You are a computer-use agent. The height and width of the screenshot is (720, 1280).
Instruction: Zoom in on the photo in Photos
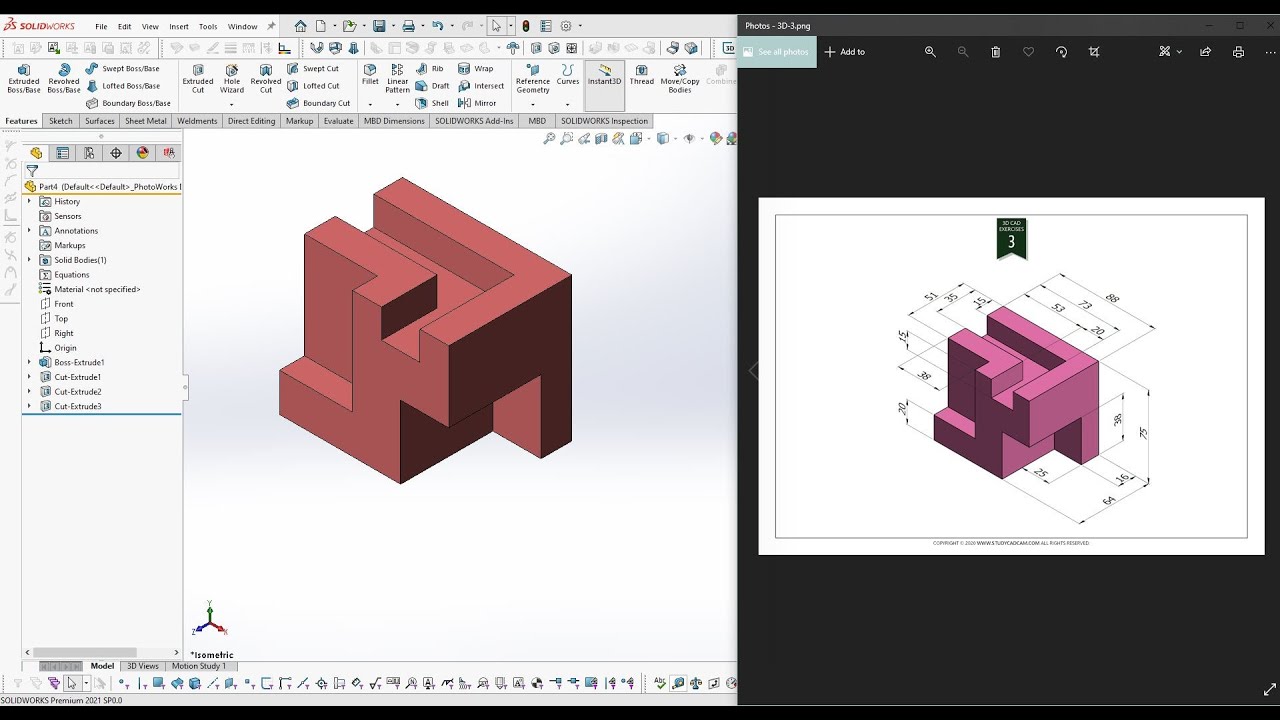(x=930, y=52)
